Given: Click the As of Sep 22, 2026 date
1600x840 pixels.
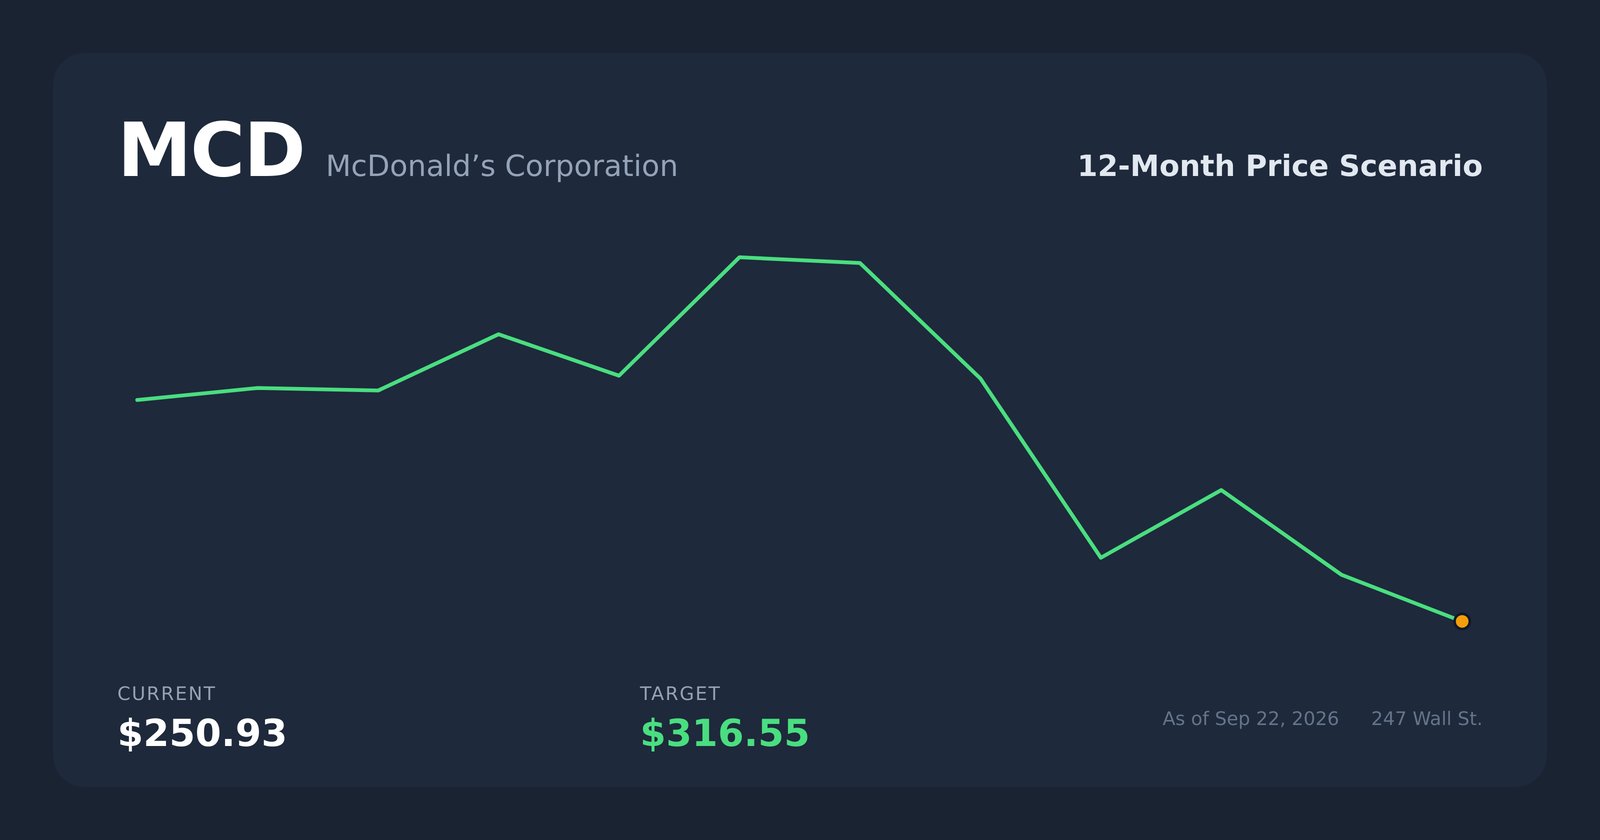Looking at the screenshot, I should [x=1250, y=719].
